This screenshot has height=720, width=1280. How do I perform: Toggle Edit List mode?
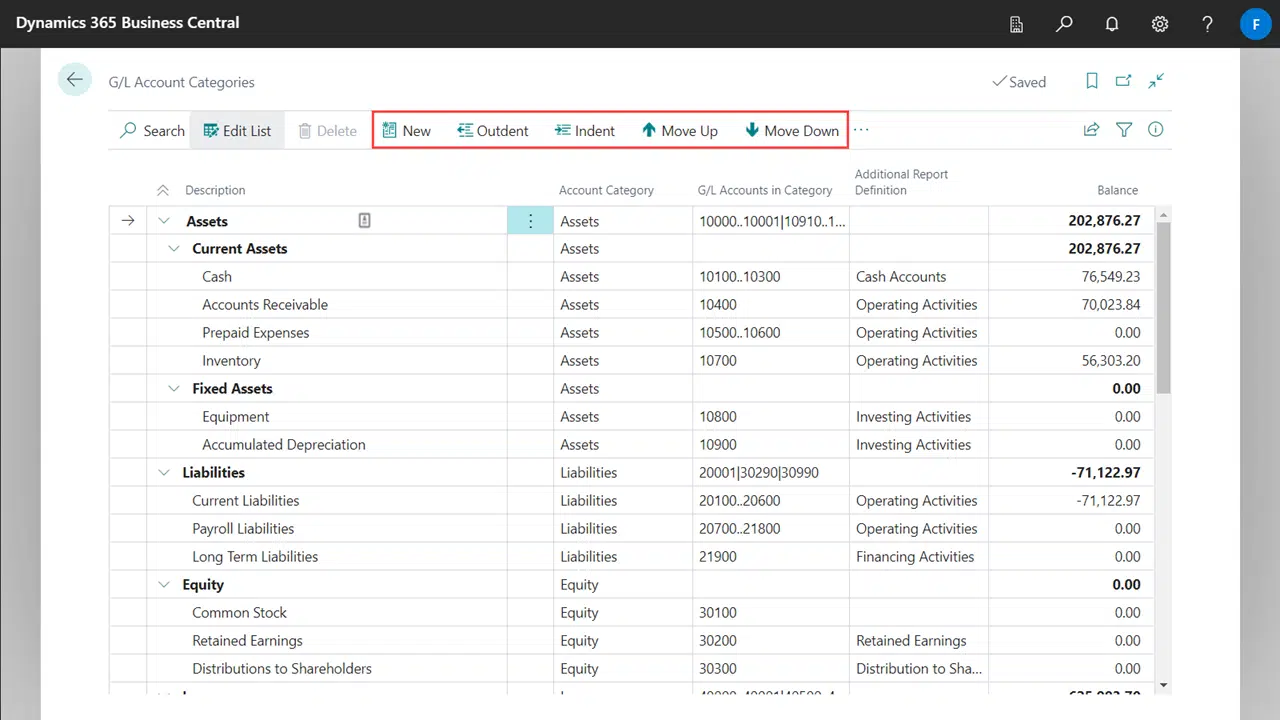[237, 131]
